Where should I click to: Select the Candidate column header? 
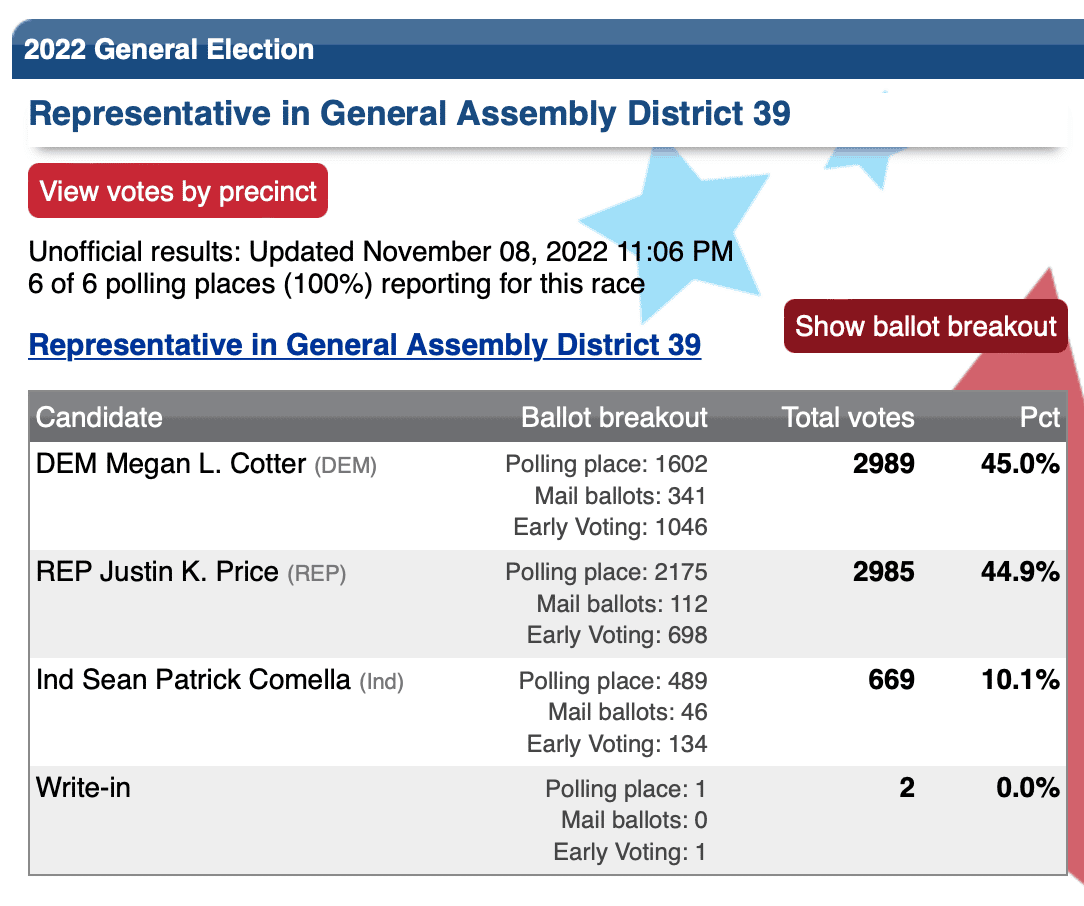tap(99, 417)
